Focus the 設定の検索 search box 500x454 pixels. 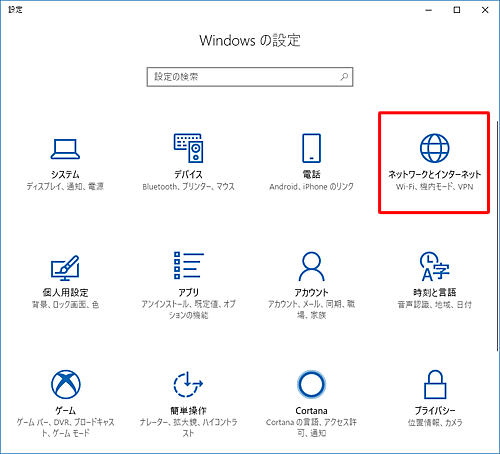click(x=250, y=77)
